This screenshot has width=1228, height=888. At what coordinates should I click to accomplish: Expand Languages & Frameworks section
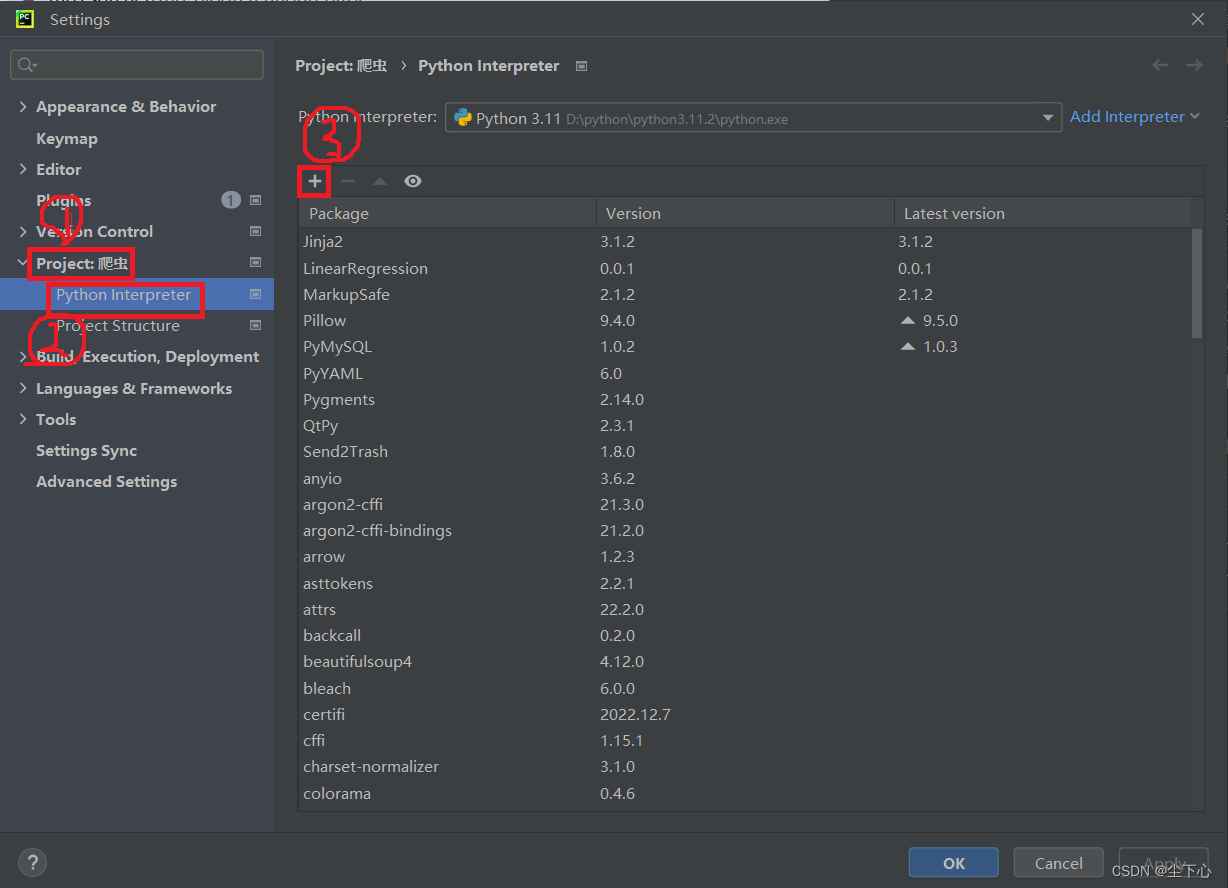23,388
